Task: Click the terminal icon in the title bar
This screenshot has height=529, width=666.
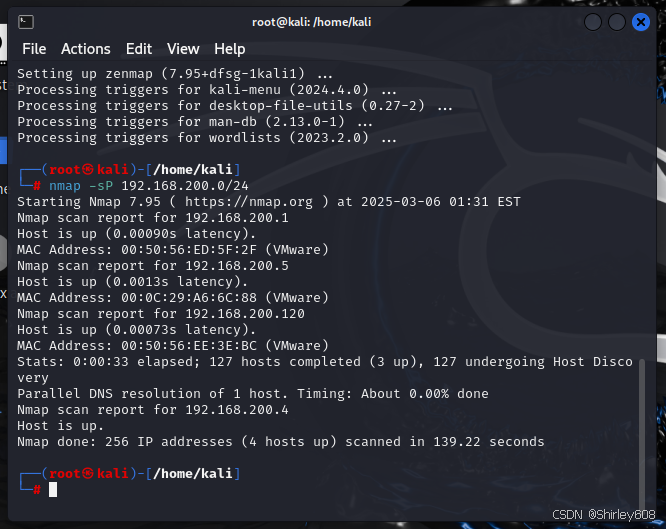Action: coord(26,22)
